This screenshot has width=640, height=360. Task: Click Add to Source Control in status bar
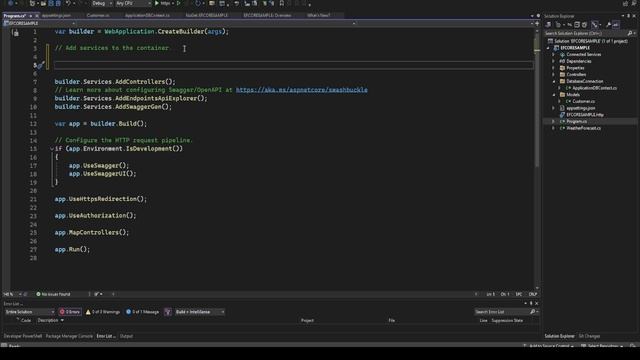(x=549, y=346)
